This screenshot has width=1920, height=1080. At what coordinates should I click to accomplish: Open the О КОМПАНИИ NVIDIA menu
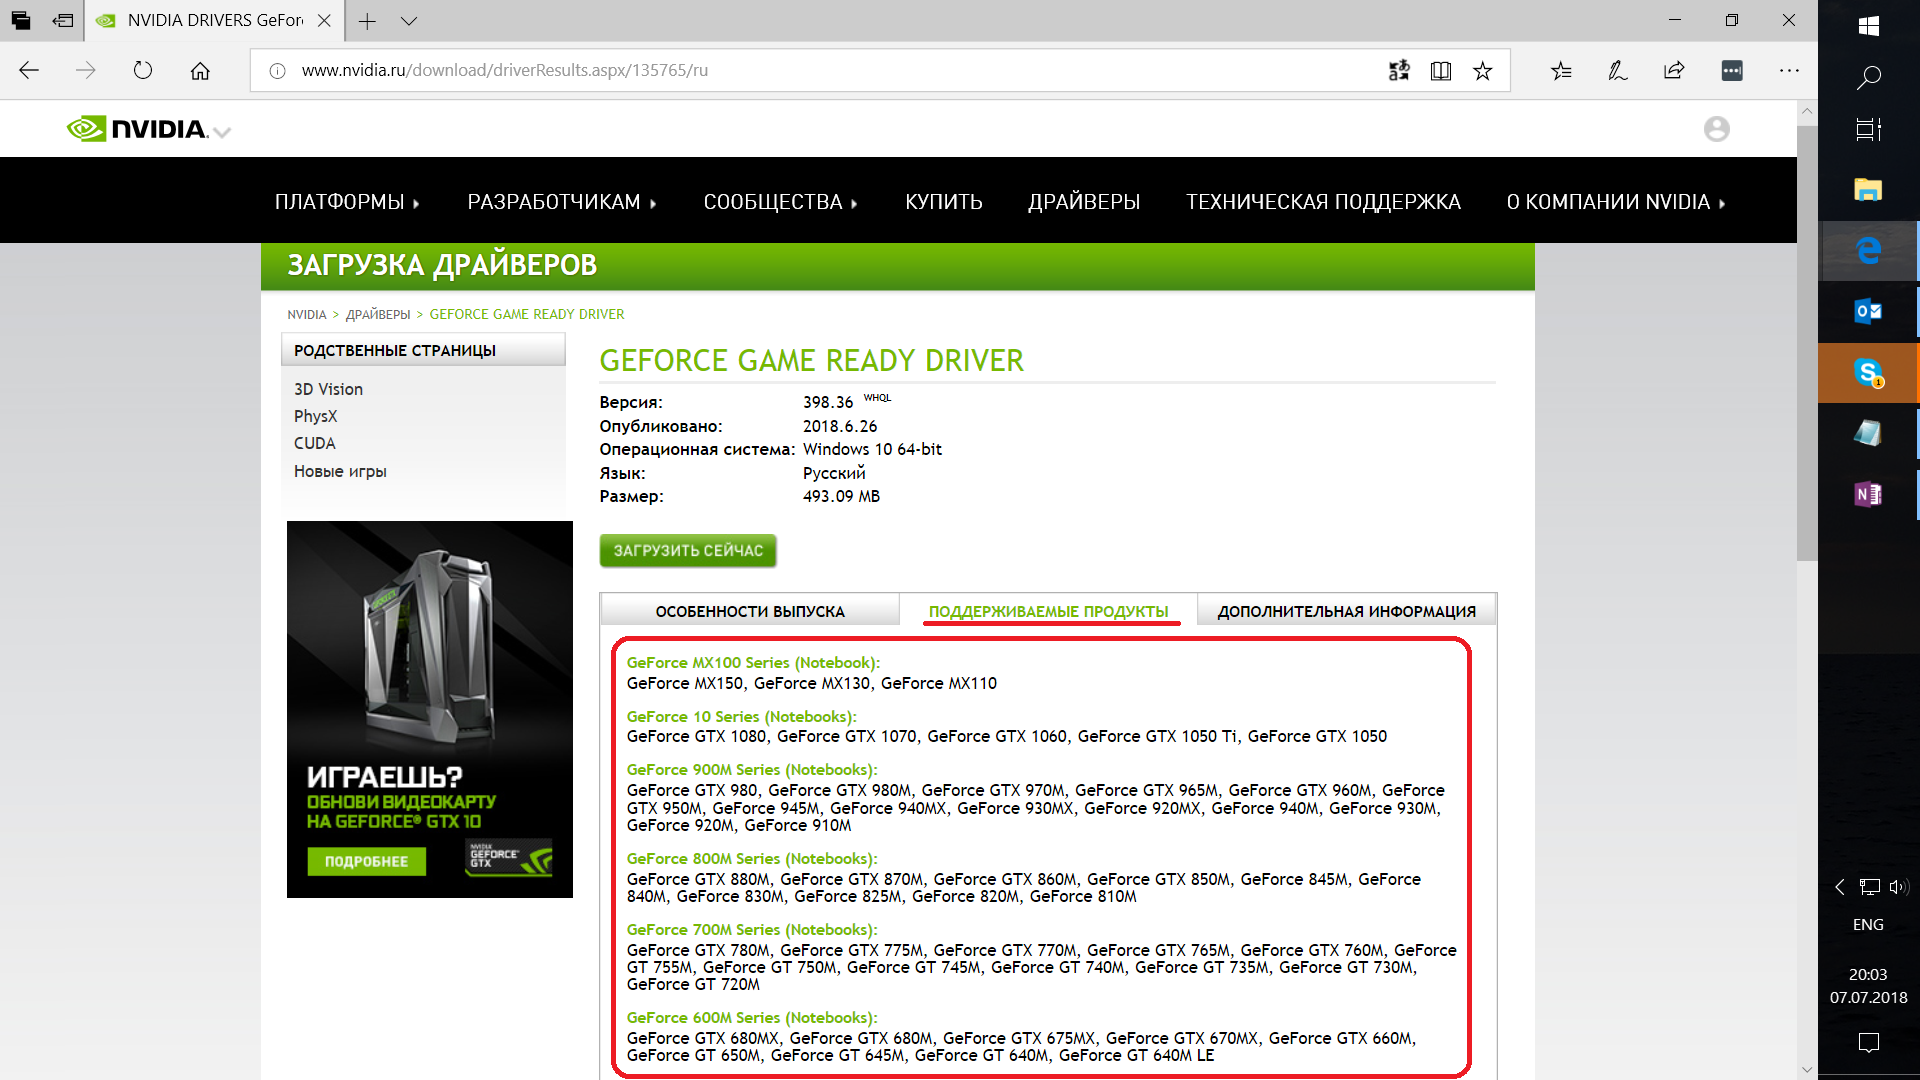(x=1616, y=202)
